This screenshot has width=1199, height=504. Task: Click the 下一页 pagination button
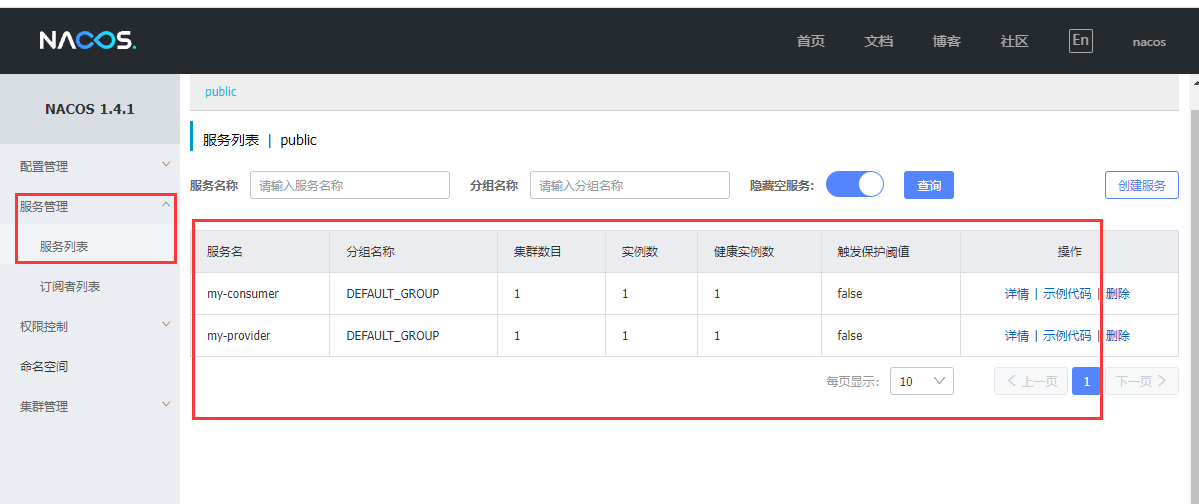1142,381
